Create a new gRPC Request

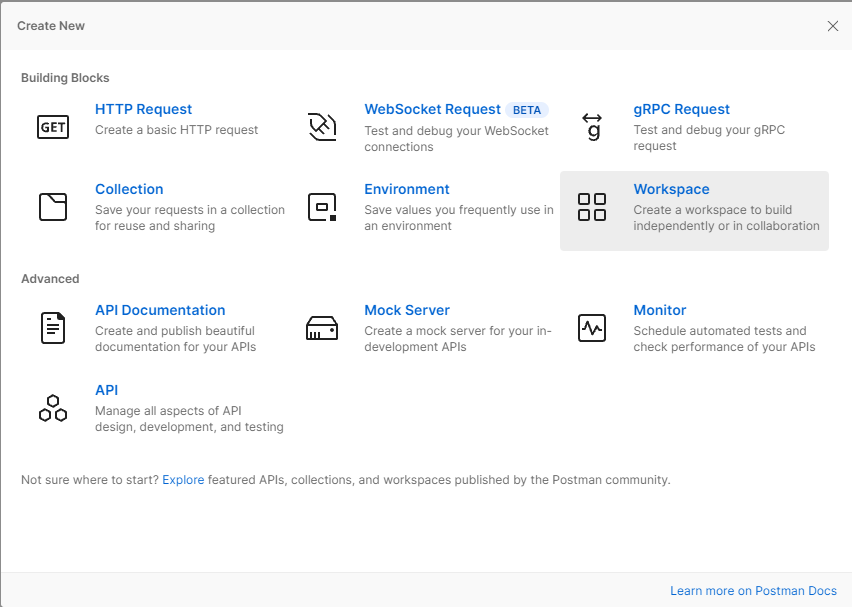coord(682,109)
